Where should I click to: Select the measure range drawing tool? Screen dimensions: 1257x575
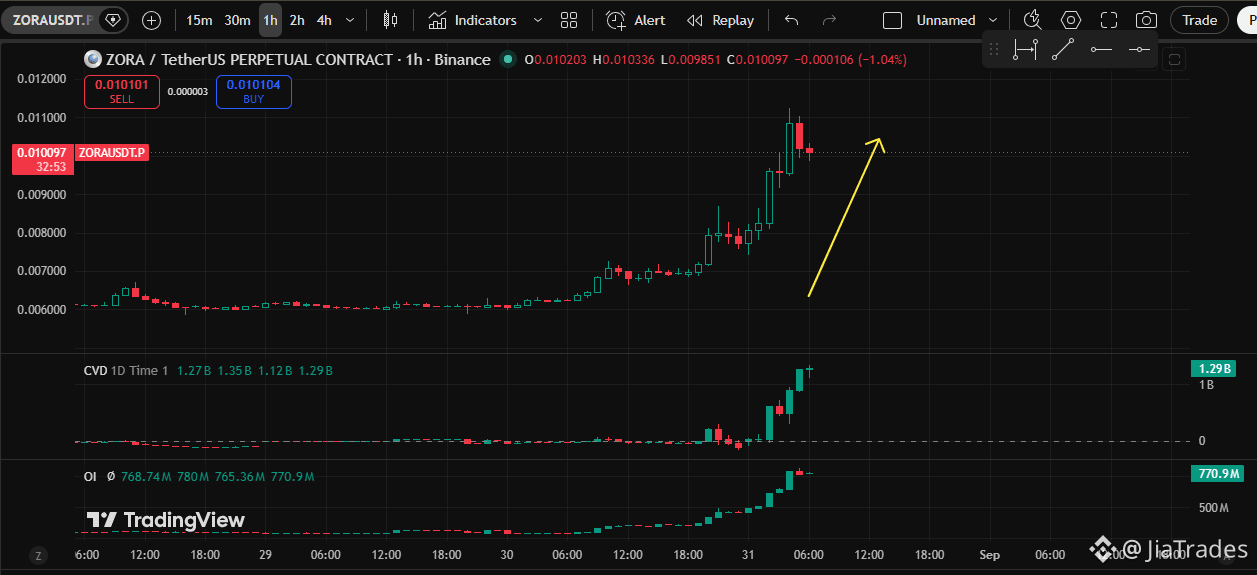[x=1025, y=49]
